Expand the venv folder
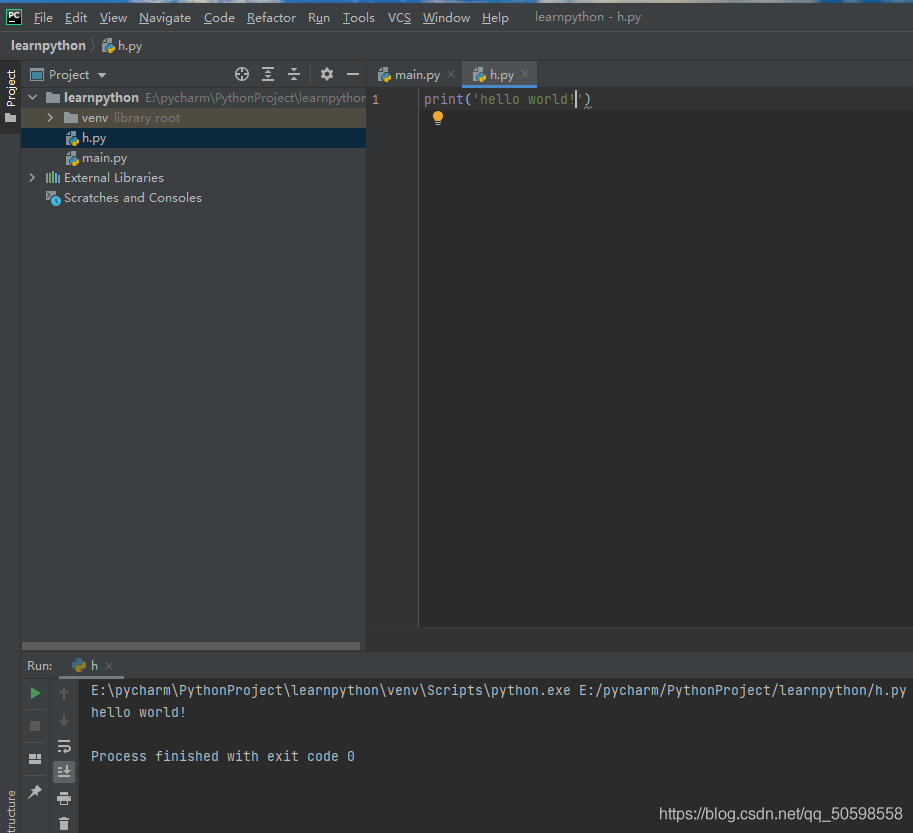This screenshot has height=833, width=913. pos(50,118)
